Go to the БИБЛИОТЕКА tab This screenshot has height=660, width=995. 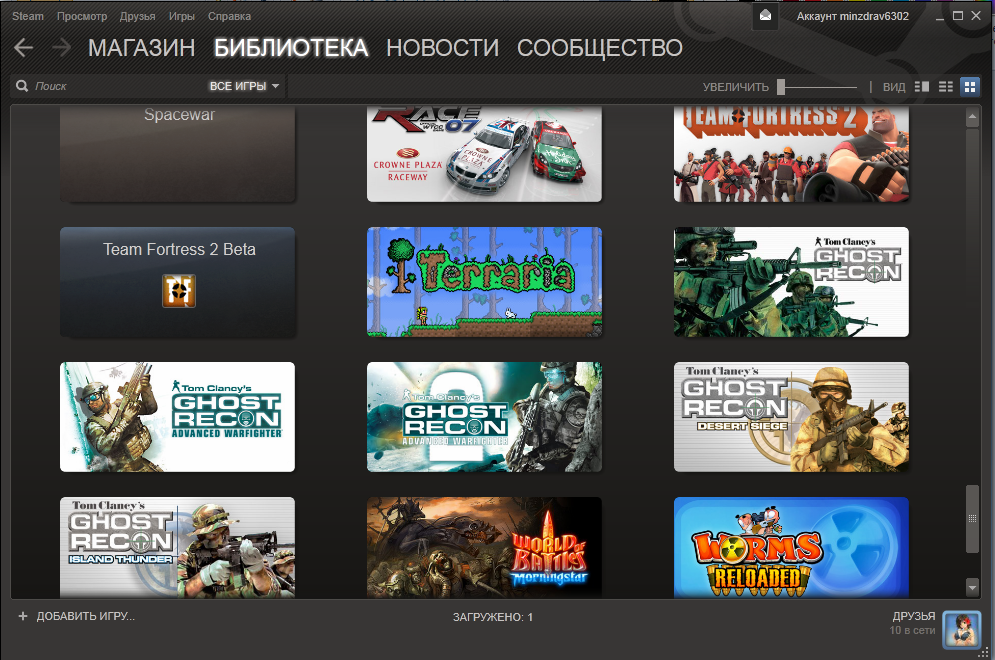291,48
